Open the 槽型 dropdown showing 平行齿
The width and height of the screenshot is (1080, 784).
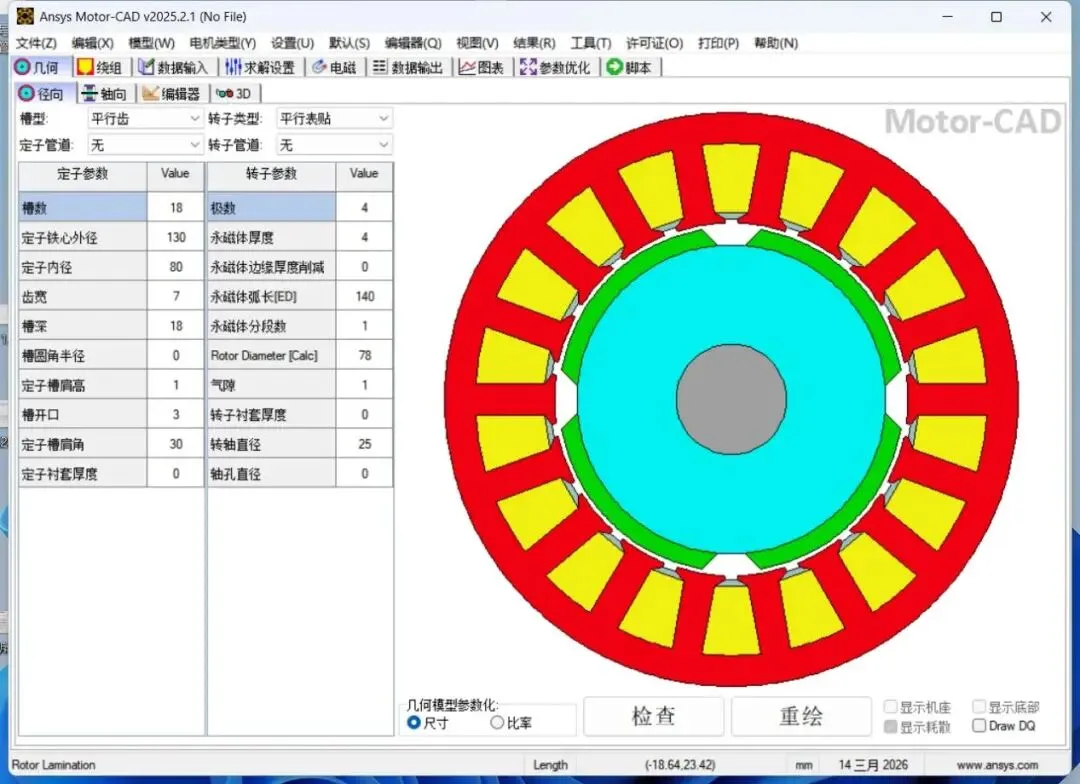(145, 118)
